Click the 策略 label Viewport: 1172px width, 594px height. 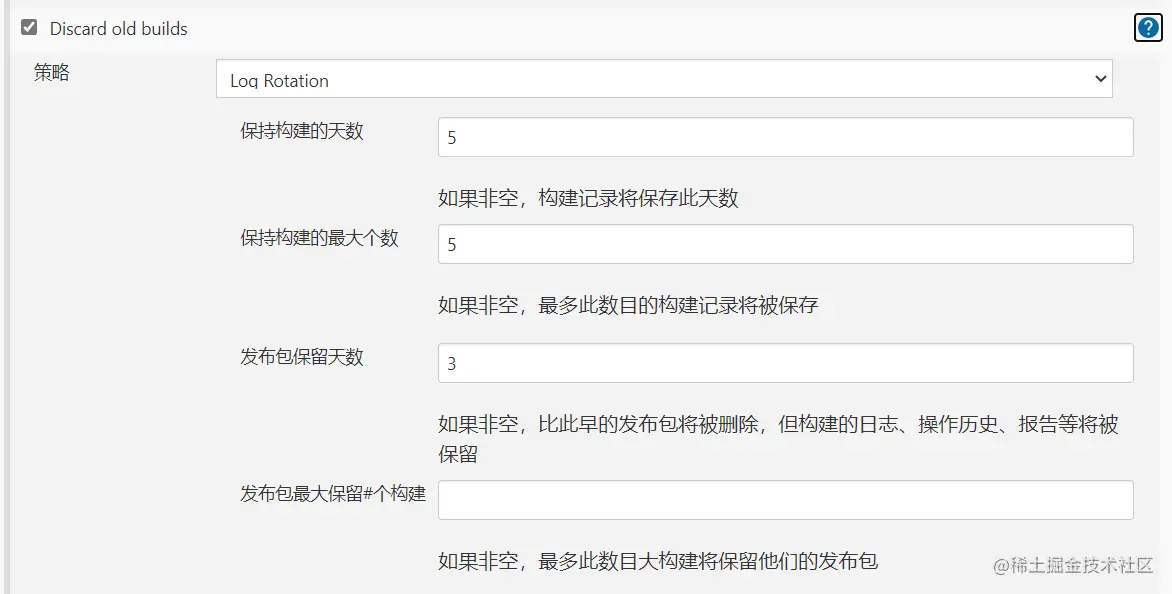pos(52,72)
